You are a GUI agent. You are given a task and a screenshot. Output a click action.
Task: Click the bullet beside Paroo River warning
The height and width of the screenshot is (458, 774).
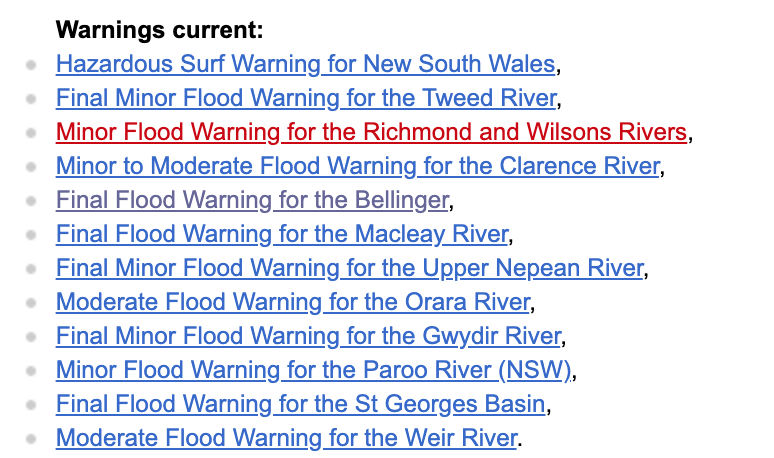[x=31, y=371]
